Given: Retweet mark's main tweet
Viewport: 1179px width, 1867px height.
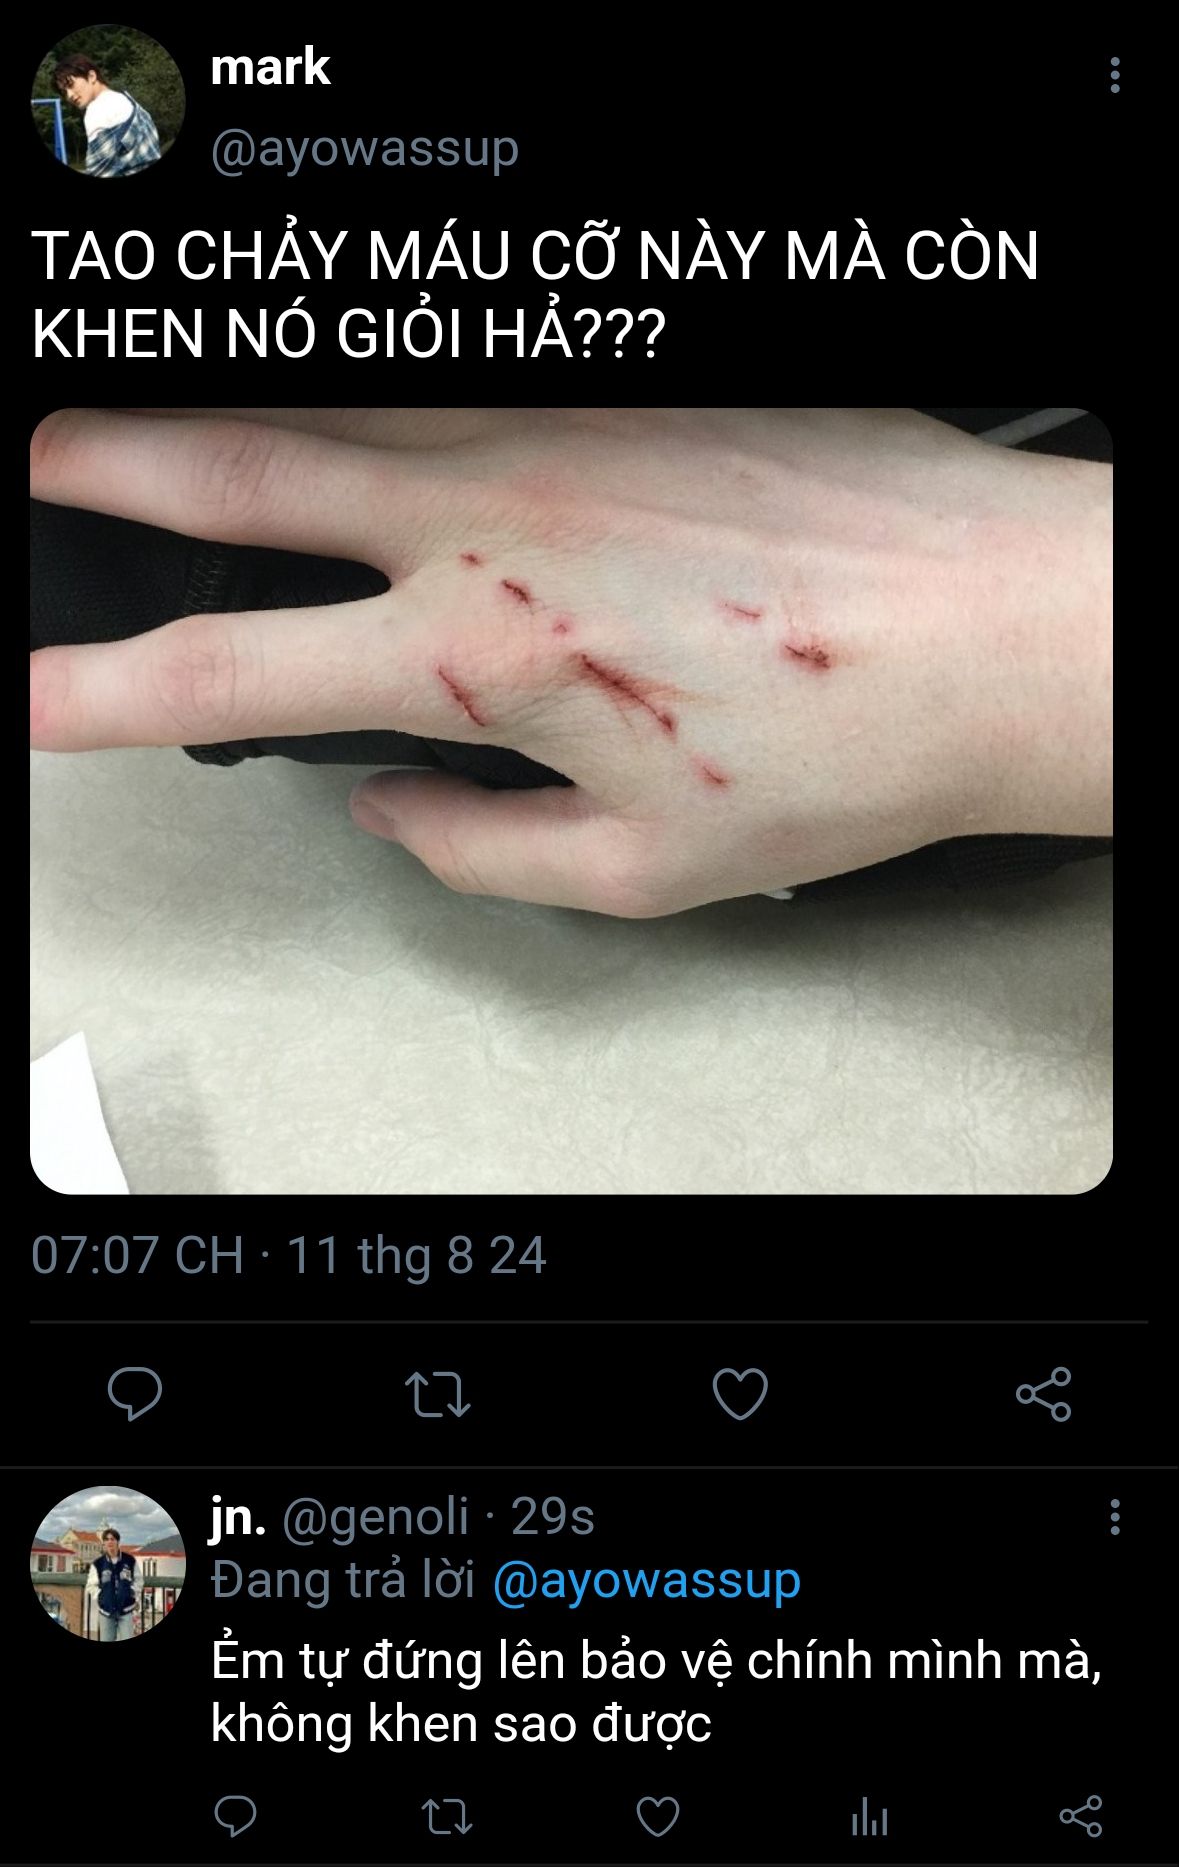Looking at the screenshot, I should tap(437, 1394).
